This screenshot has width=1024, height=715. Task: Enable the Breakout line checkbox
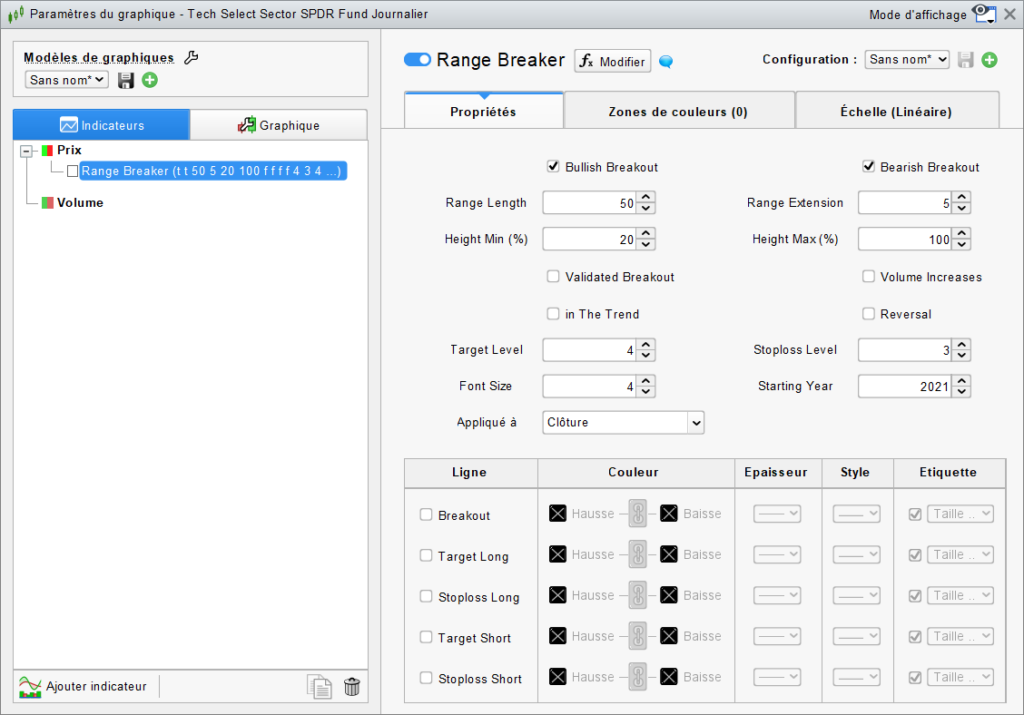pos(426,515)
